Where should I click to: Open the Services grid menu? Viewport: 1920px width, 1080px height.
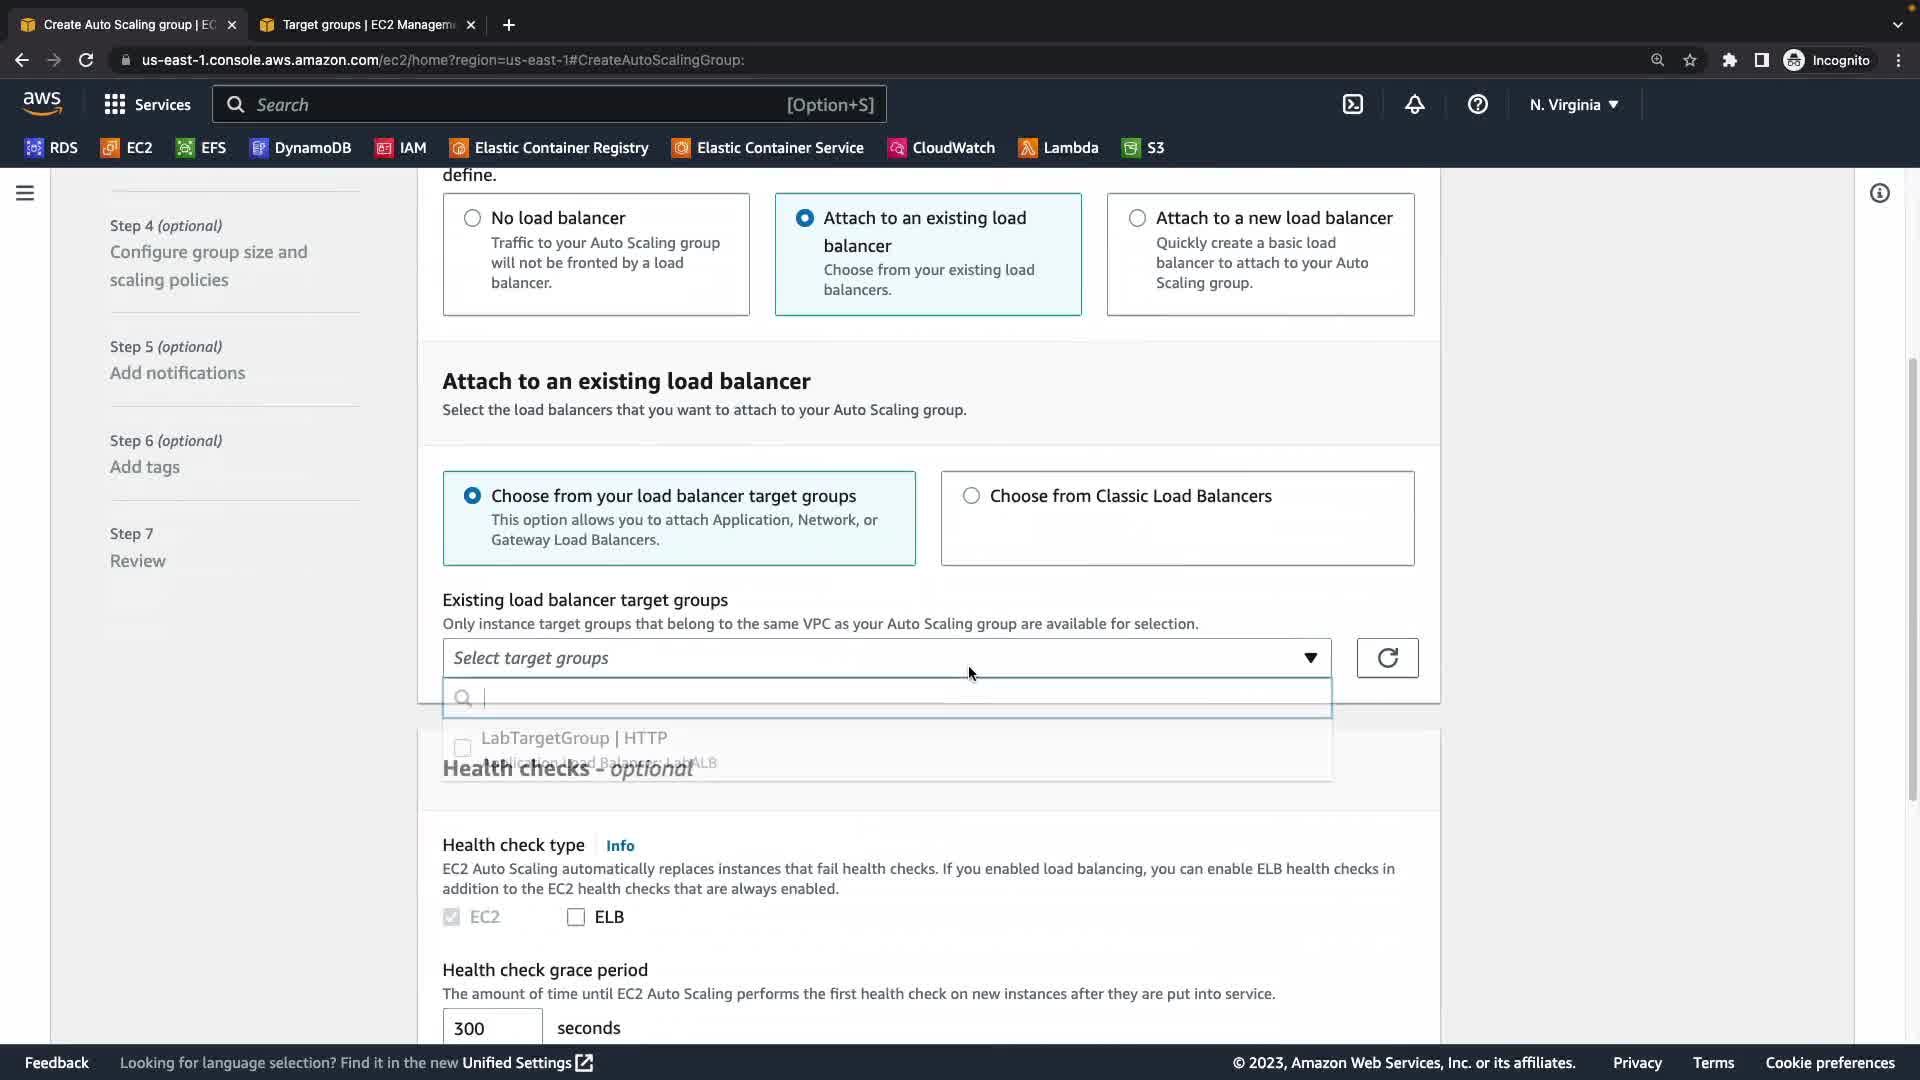147,105
